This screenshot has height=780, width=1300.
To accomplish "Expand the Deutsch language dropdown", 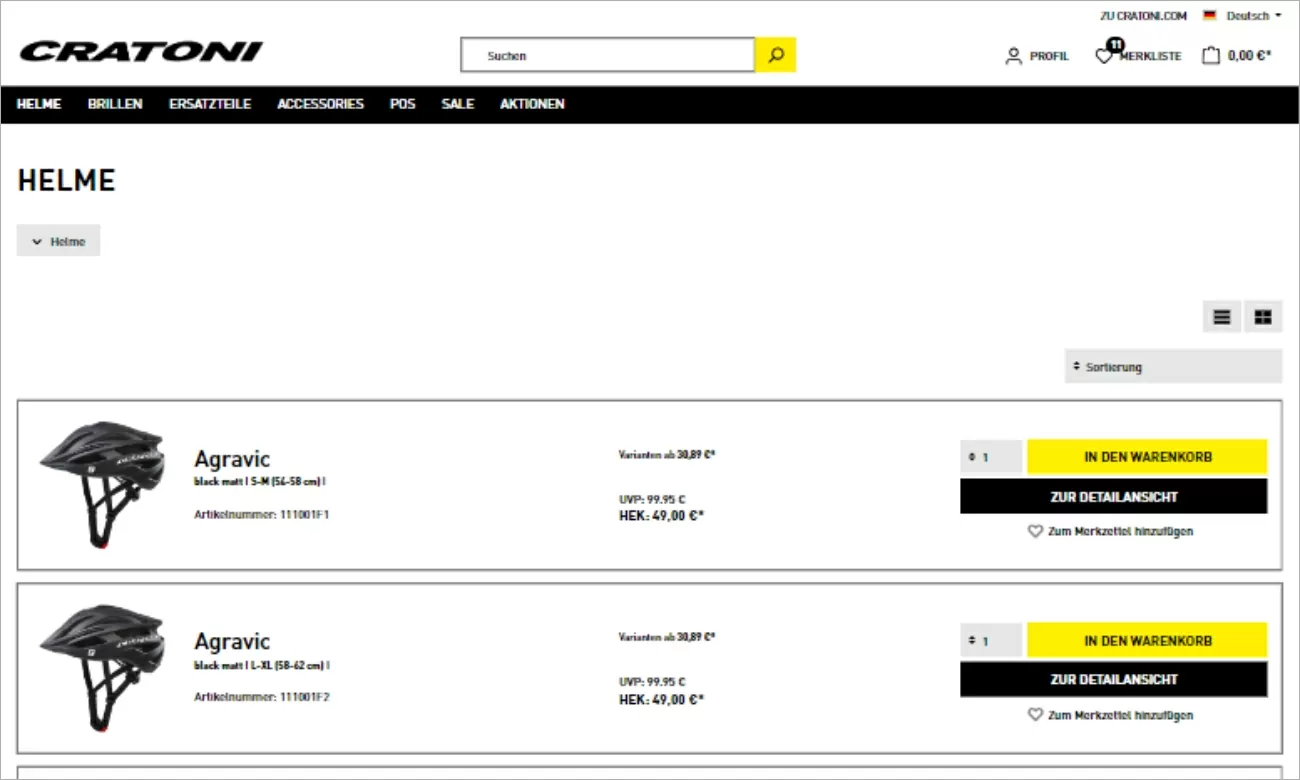I will (x=1248, y=15).
